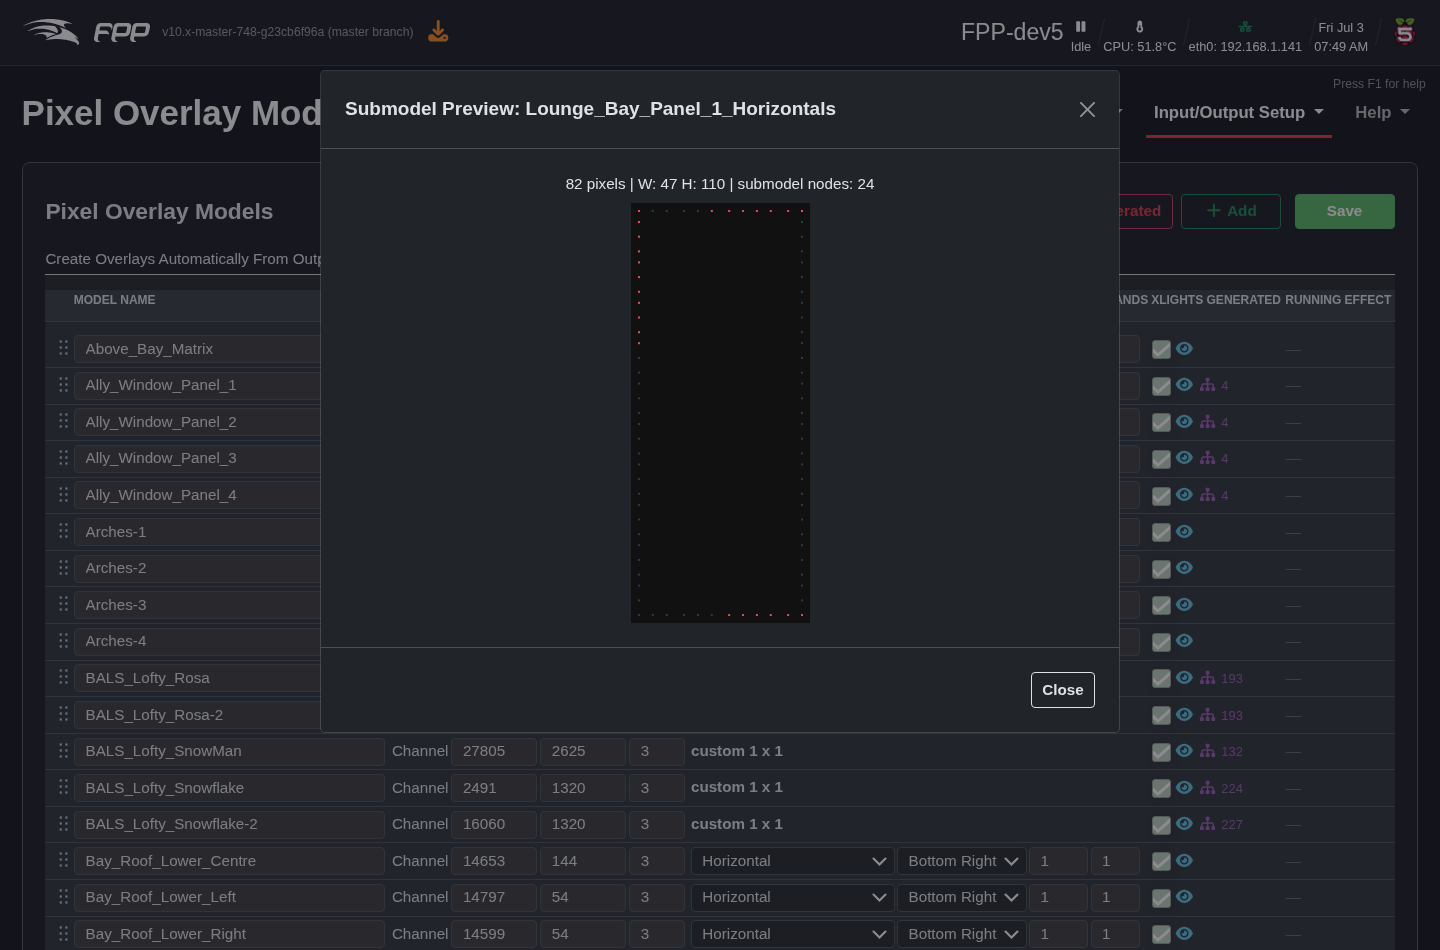Click the Close button in preview dialog
The width and height of the screenshot is (1440, 950).
click(1063, 690)
